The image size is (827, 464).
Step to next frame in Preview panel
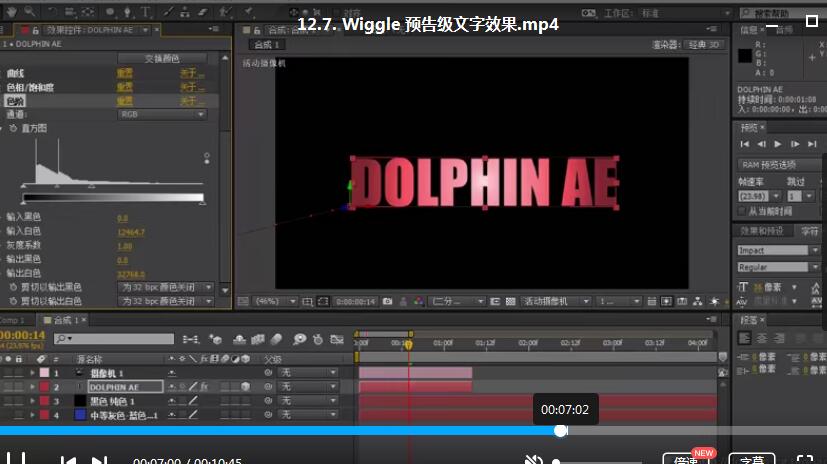click(794, 144)
